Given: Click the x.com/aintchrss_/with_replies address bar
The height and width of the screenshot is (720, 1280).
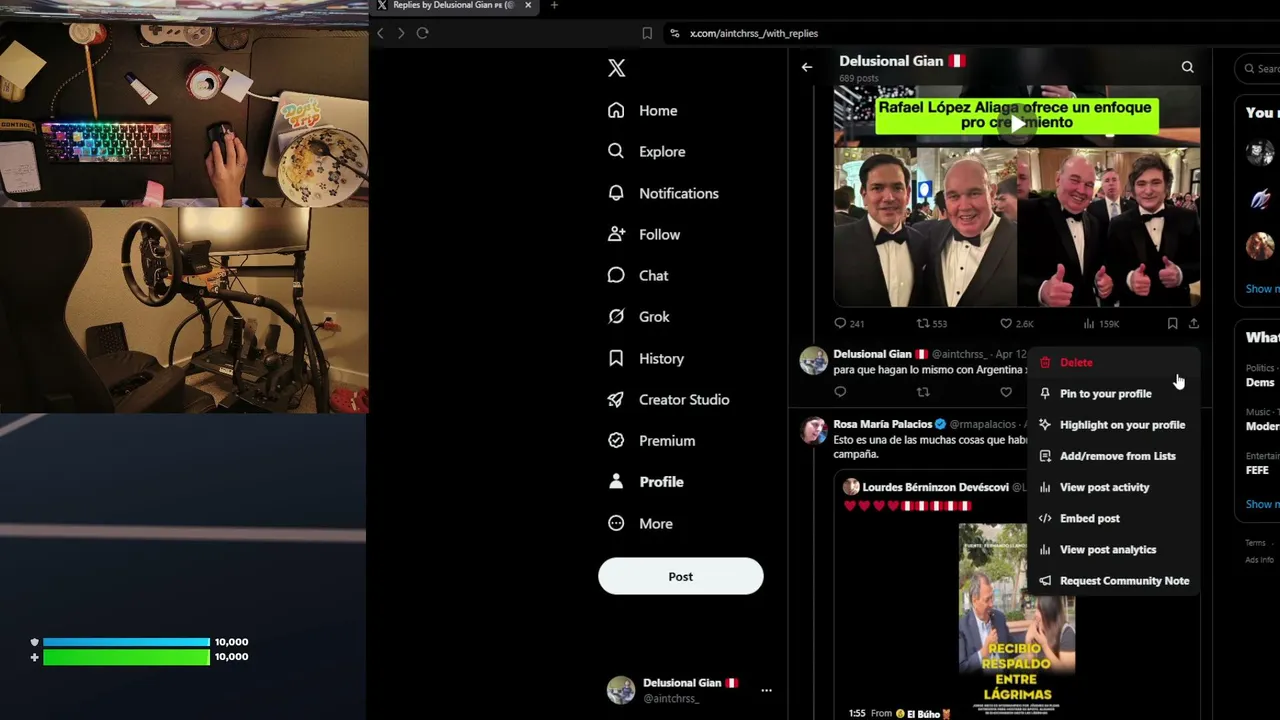Looking at the screenshot, I should click(x=754, y=33).
